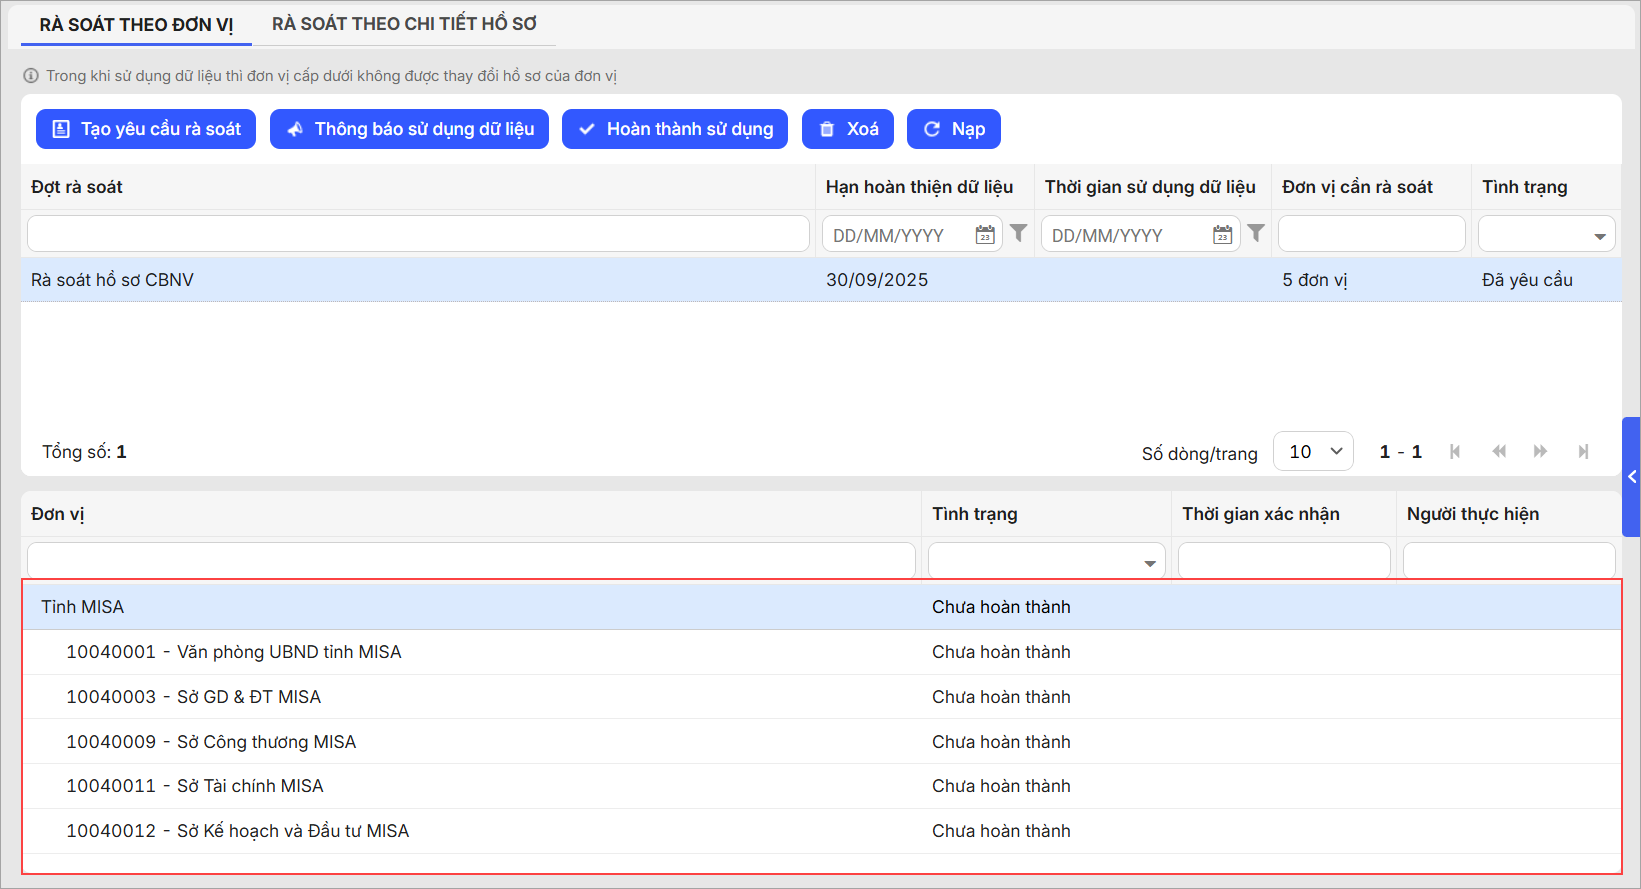Jump to the last page arrow
This screenshot has height=889, width=1641.
[1583, 452]
